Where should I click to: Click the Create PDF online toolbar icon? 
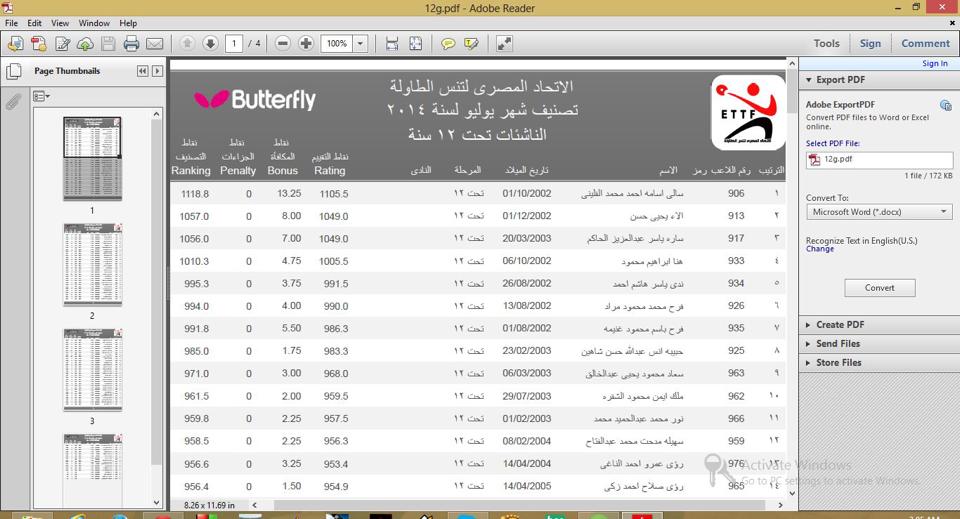click(39, 43)
